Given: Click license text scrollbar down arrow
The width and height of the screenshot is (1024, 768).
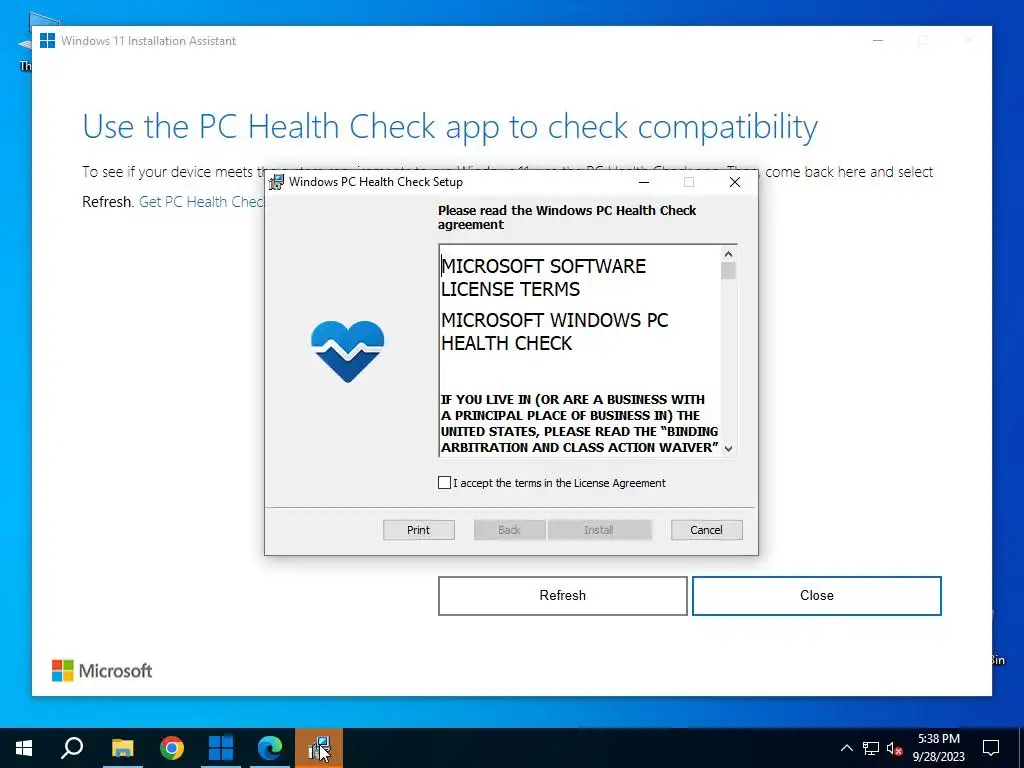Looking at the screenshot, I should [x=728, y=448].
